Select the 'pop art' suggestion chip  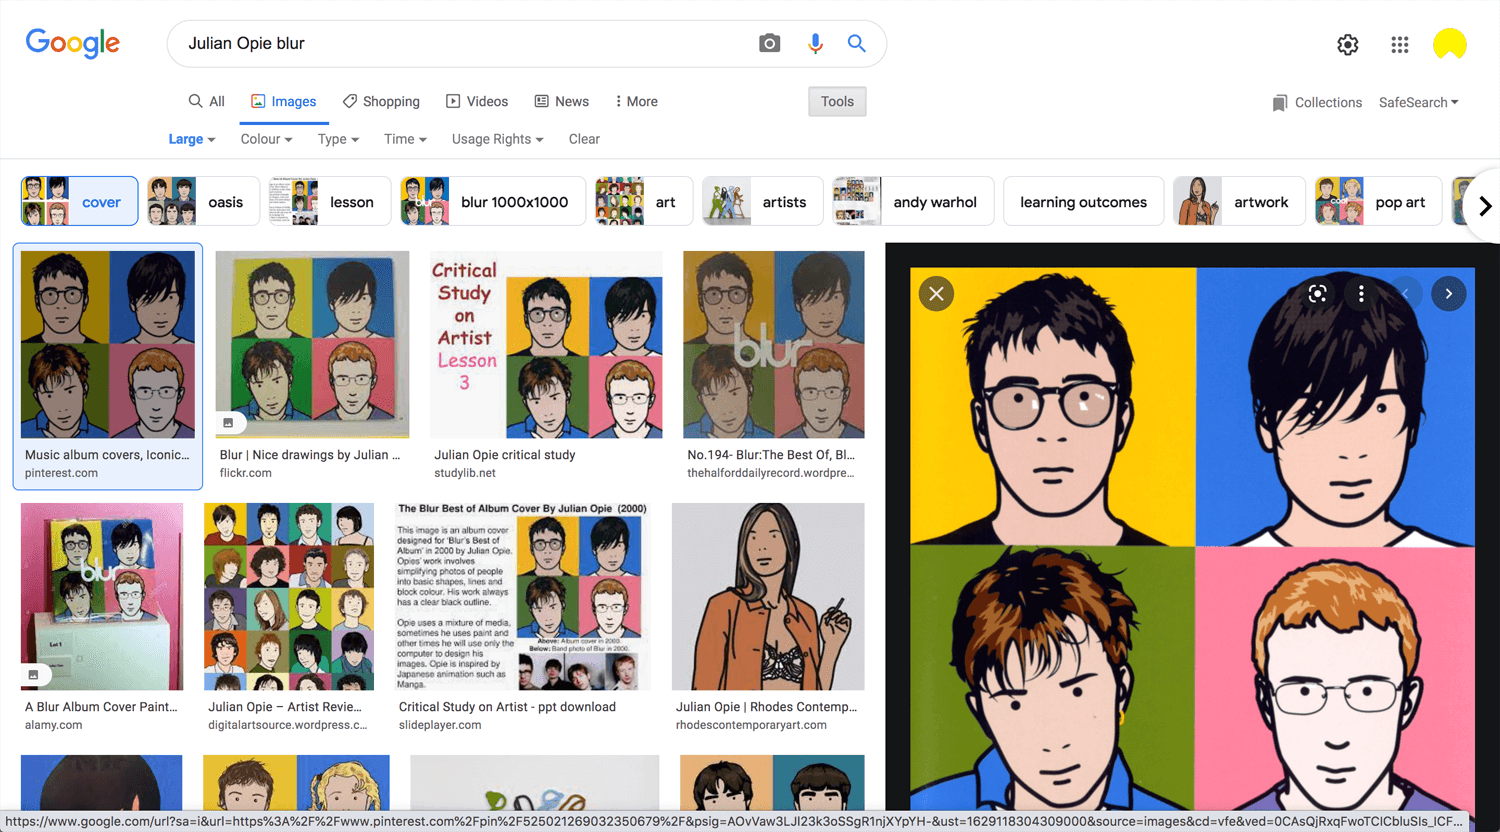[1379, 202]
